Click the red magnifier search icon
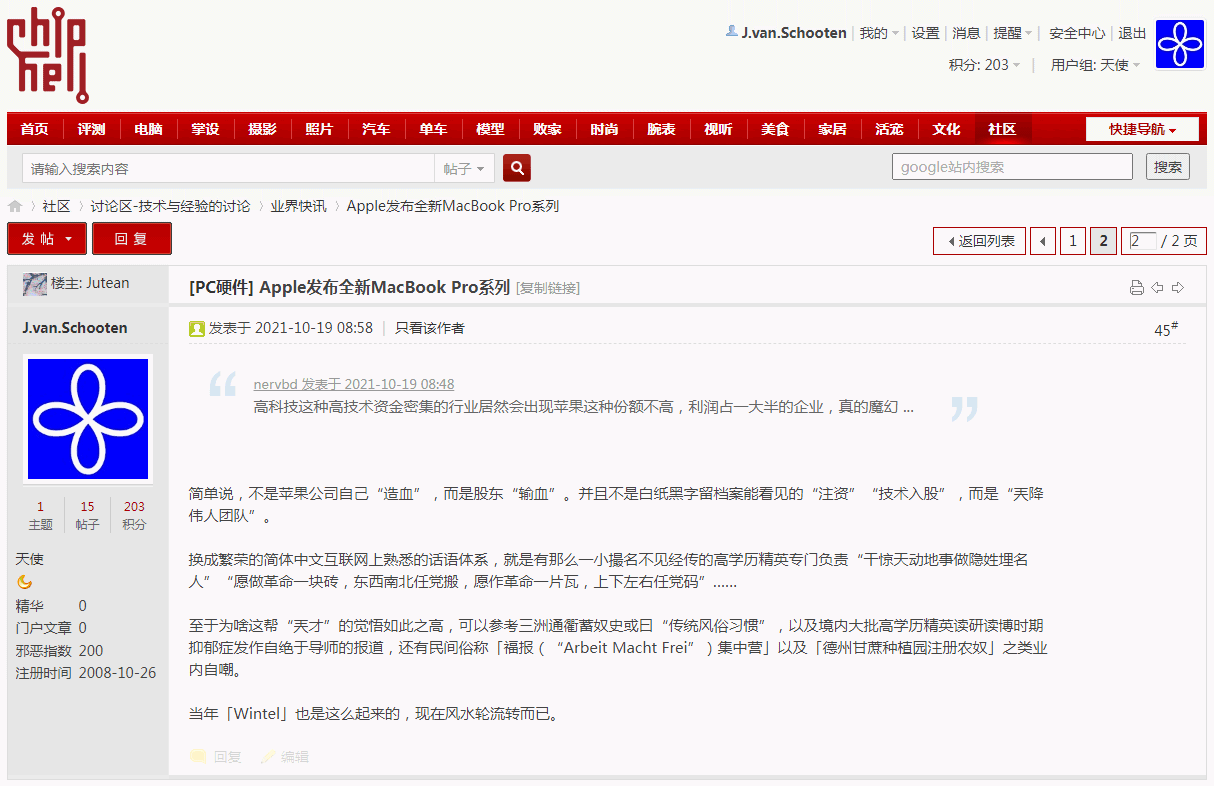Image resolution: width=1214 pixels, height=786 pixels. pos(517,168)
